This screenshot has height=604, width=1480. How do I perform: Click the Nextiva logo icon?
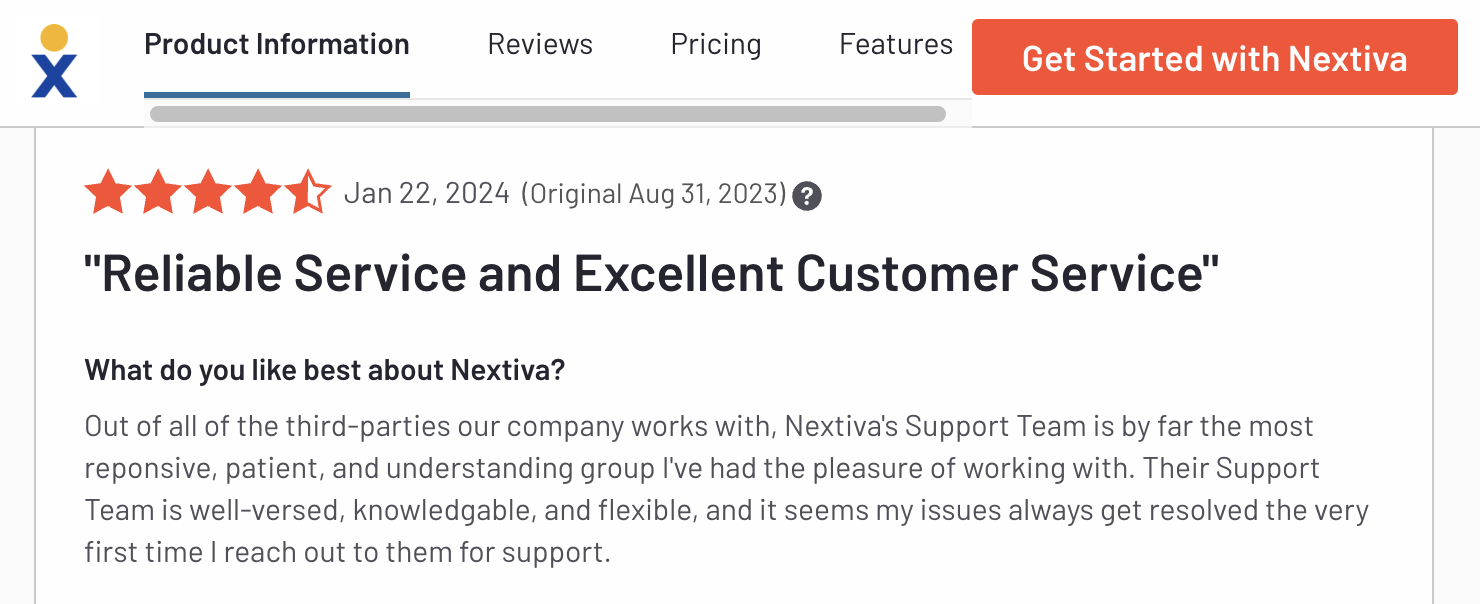tap(54, 61)
